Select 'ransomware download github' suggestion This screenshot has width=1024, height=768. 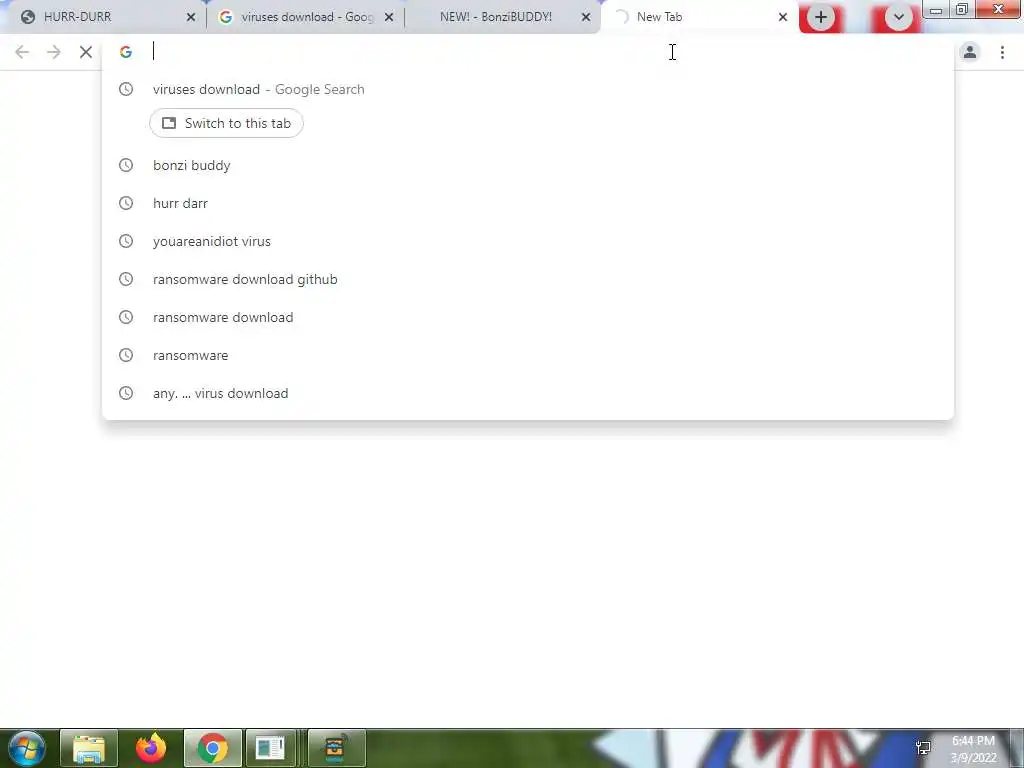tap(528, 279)
